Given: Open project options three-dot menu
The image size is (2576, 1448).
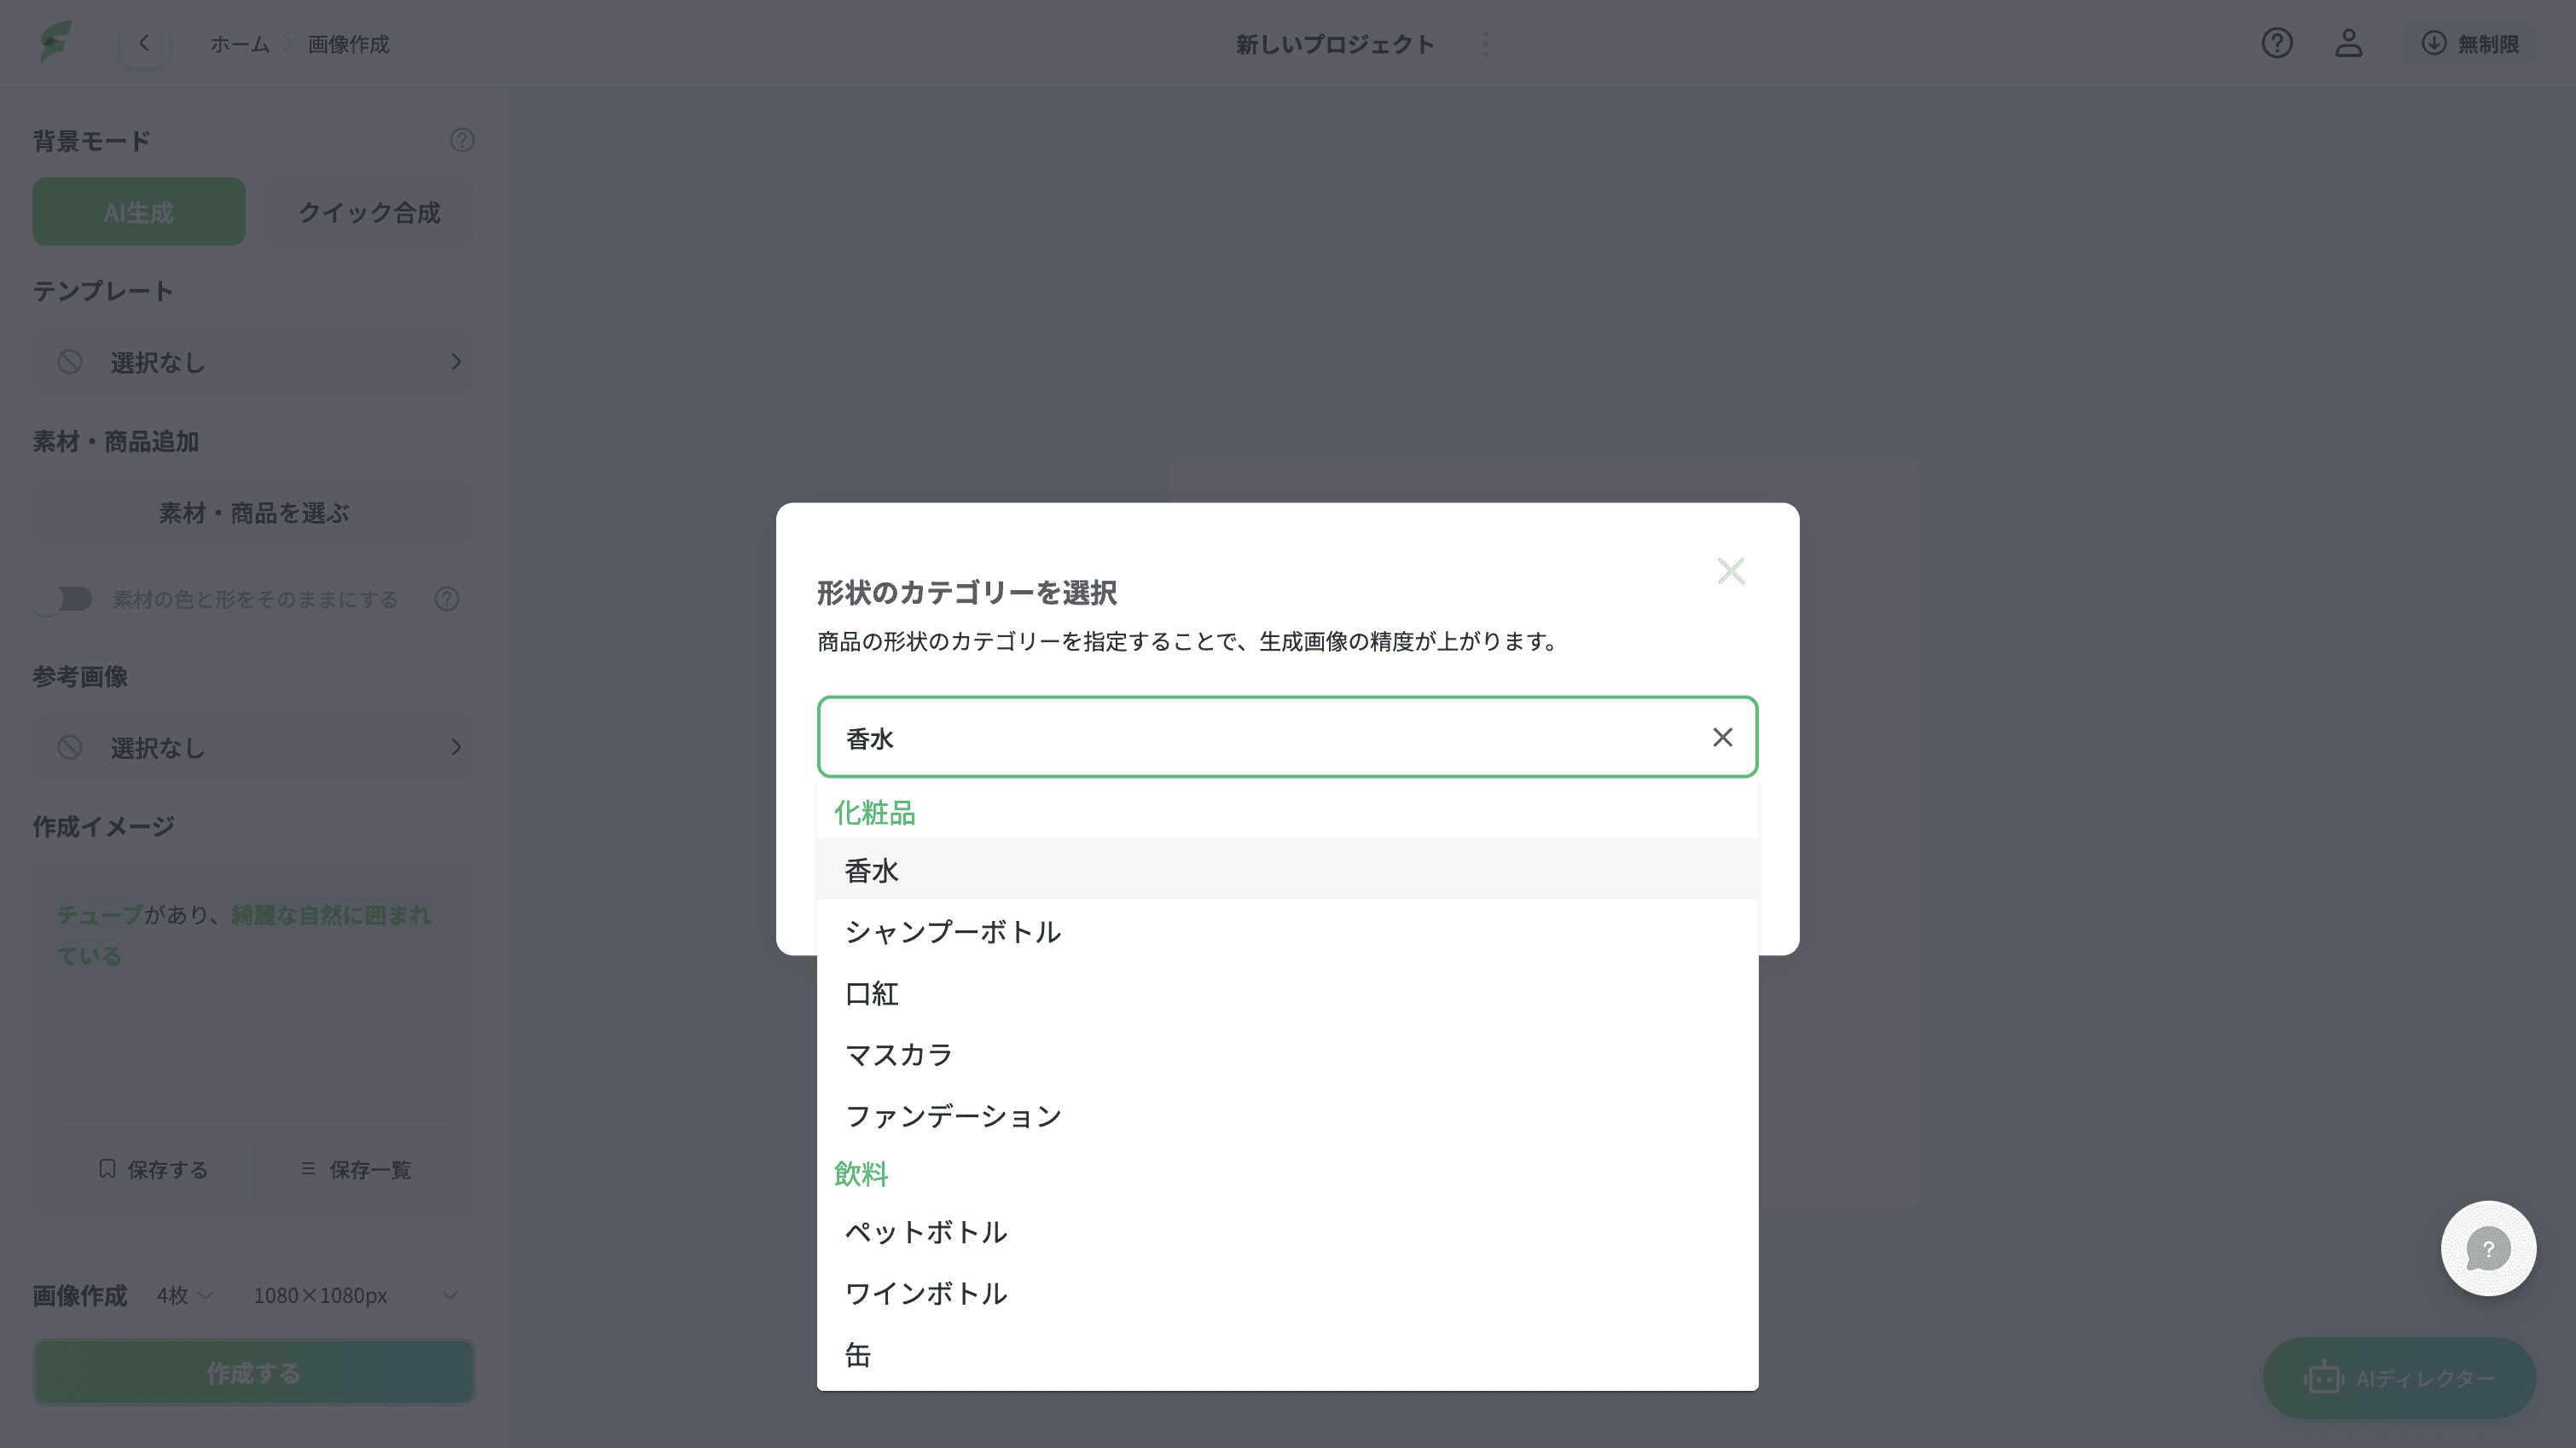Looking at the screenshot, I should click(x=1485, y=43).
